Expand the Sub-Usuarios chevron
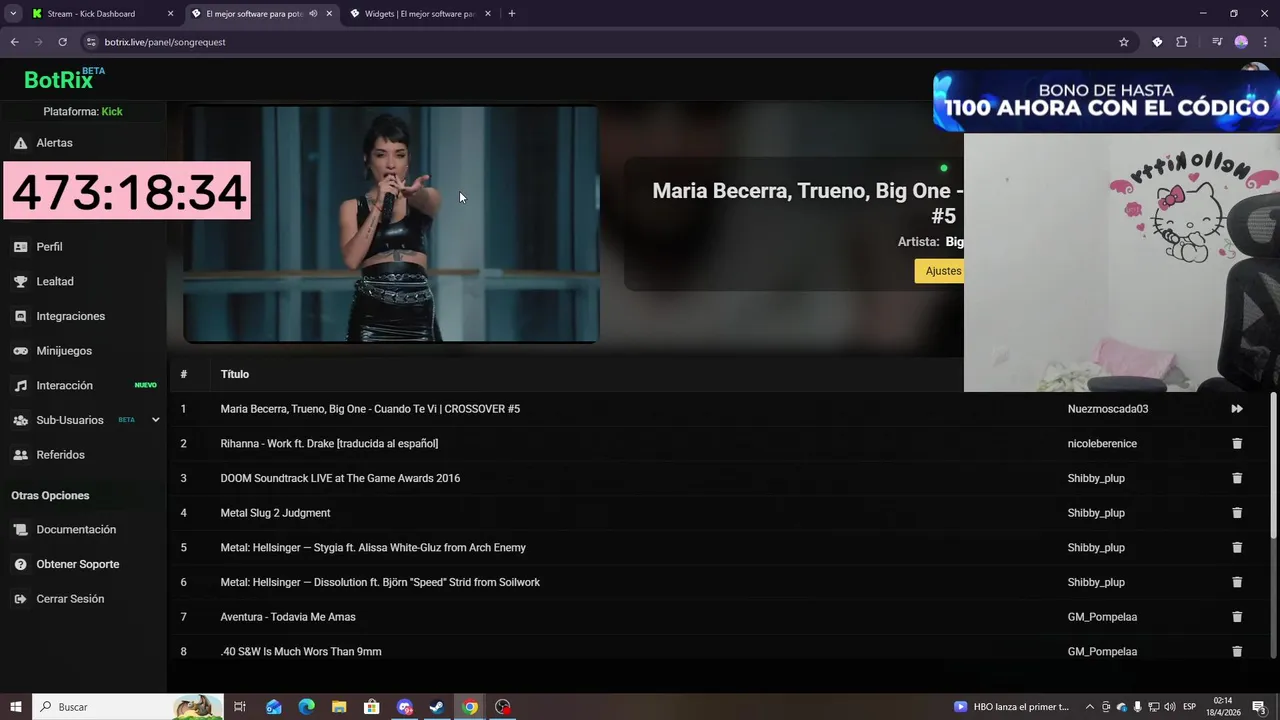This screenshot has height=720, width=1280. pyautogui.click(x=155, y=420)
